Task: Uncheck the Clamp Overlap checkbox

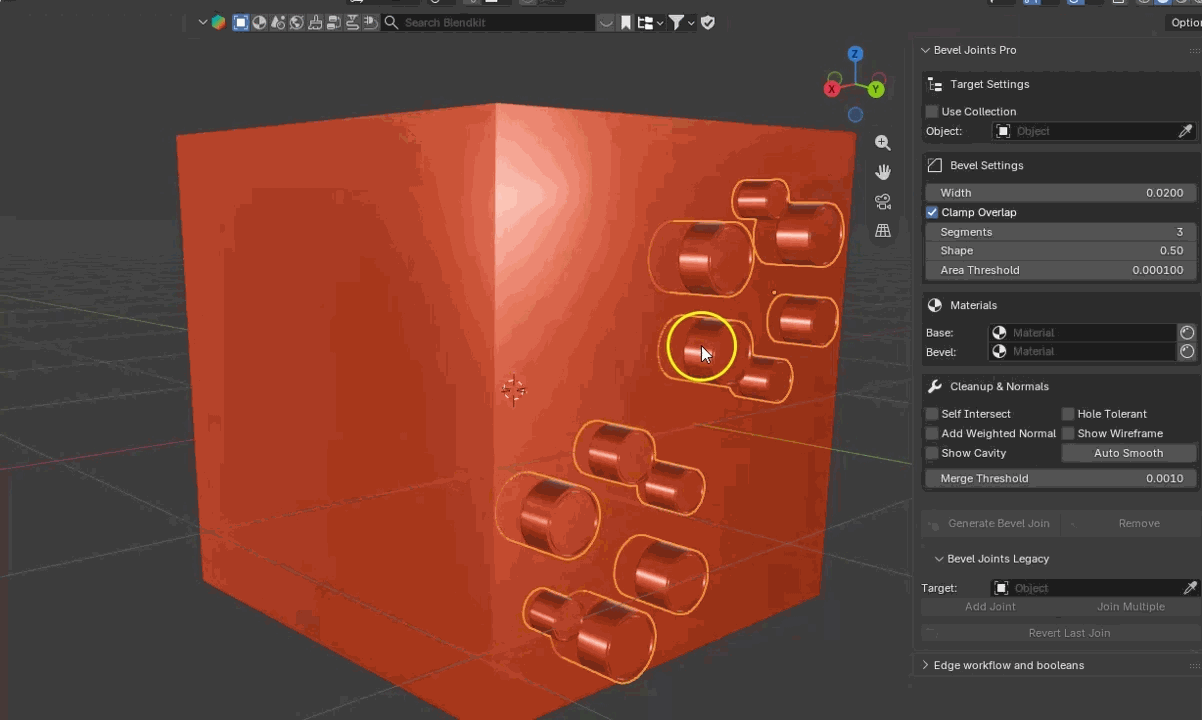Action: coord(932,212)
